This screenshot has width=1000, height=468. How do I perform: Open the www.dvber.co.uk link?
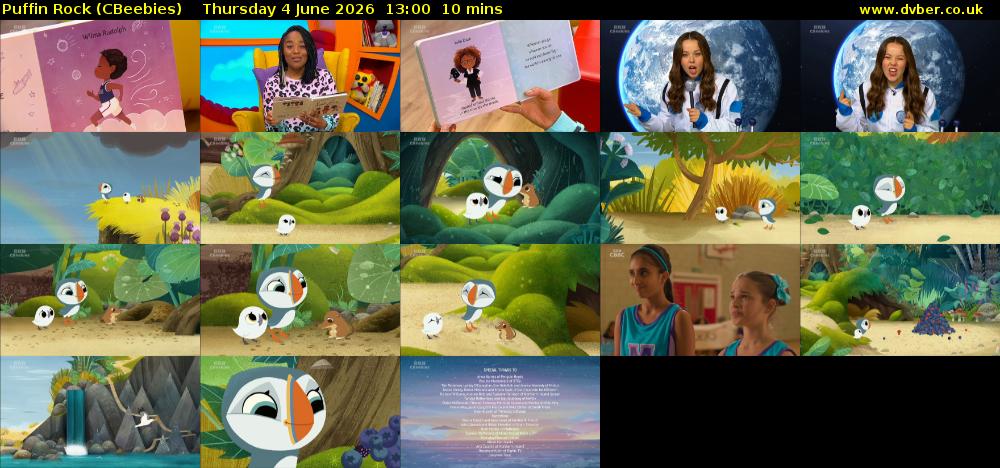920,10
